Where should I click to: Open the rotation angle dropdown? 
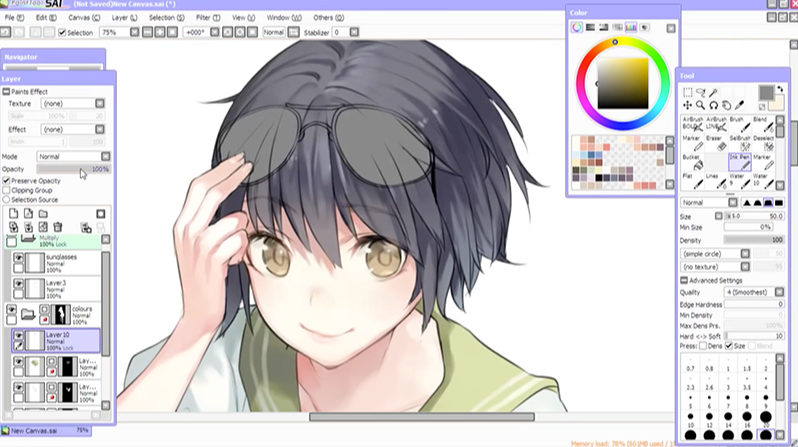(x=215, y=32)
